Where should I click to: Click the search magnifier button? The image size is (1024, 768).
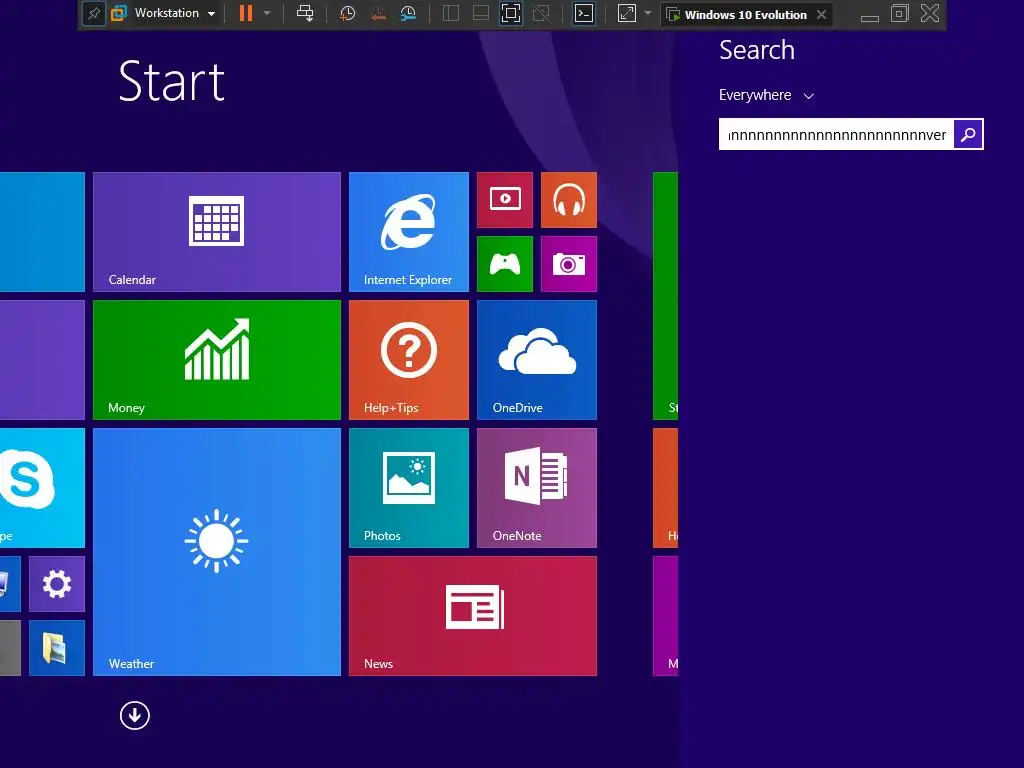tap(968, 135)
